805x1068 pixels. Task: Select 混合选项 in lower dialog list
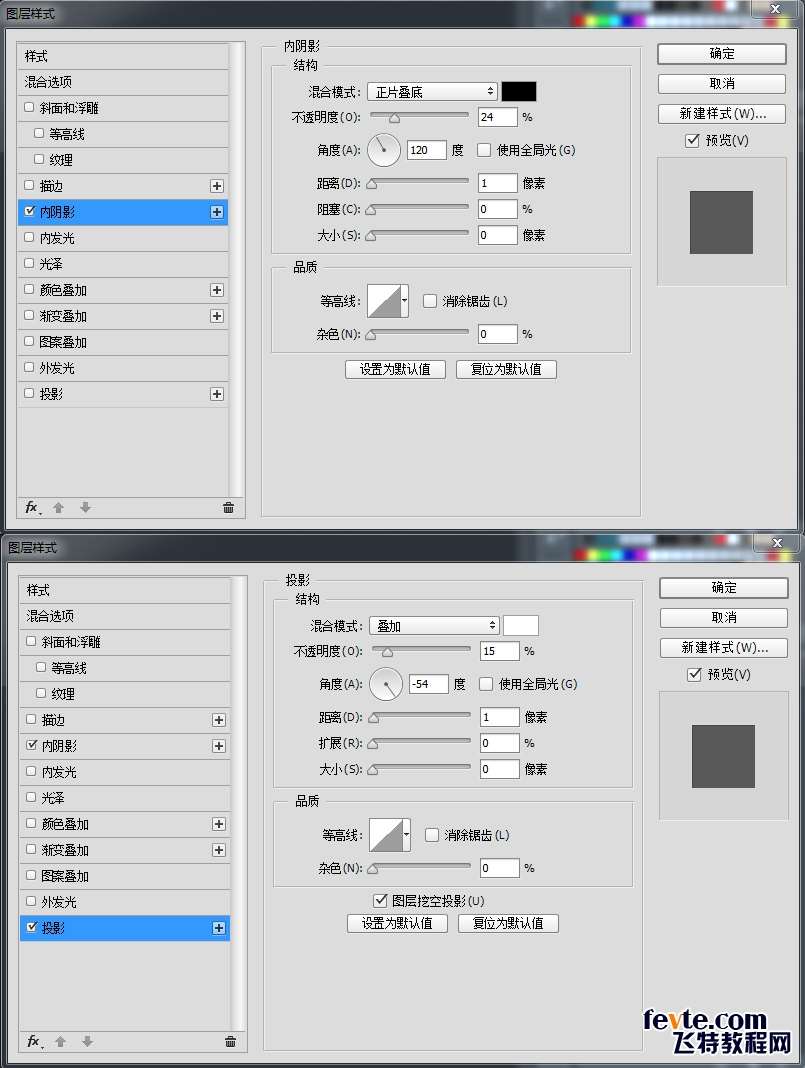[x=125, y=616]
